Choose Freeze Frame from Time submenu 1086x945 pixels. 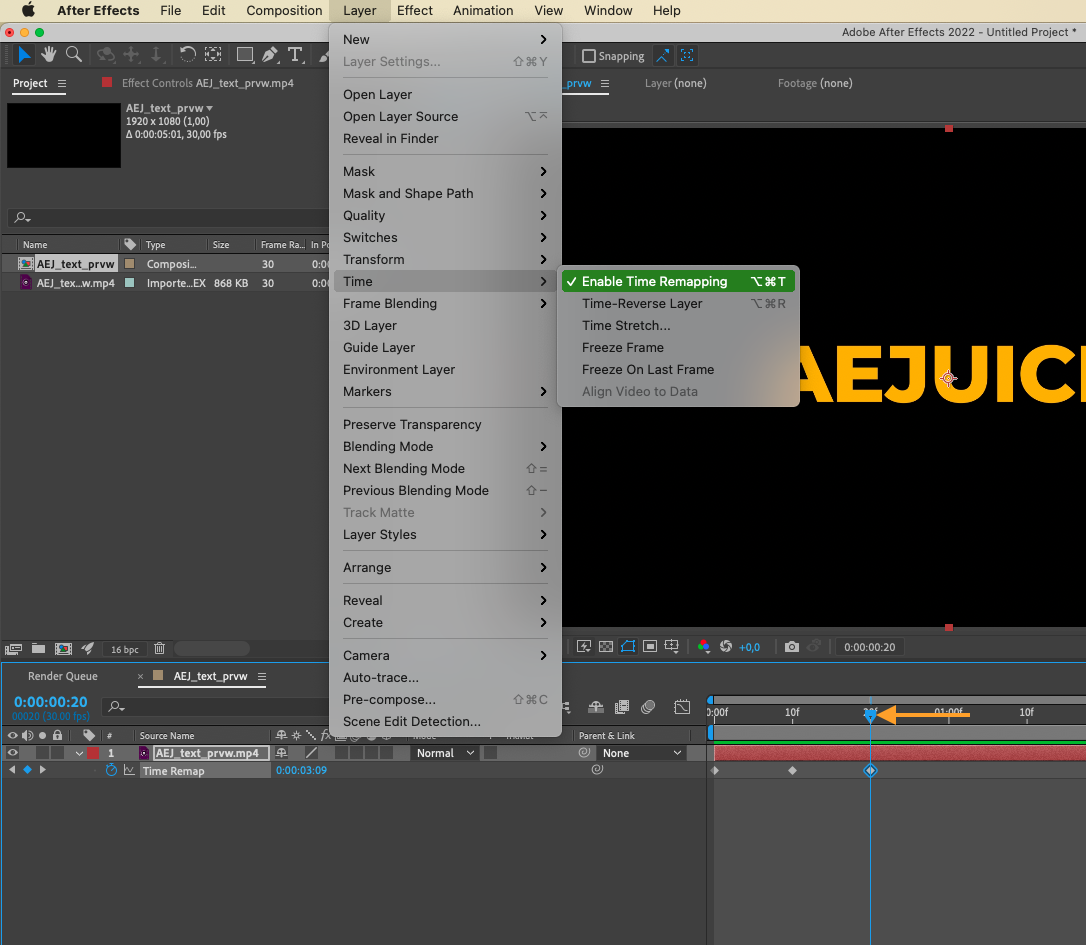click(623, 348)
